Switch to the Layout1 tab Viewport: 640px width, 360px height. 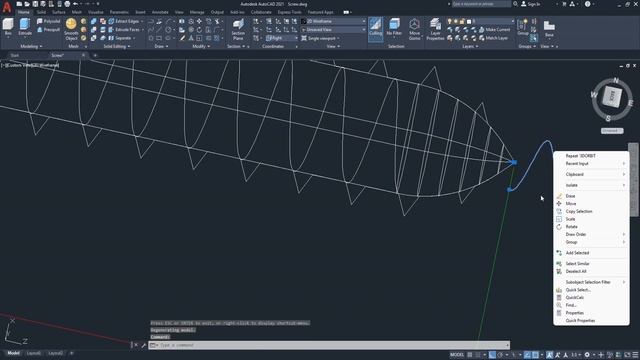click(x=33, y=353)
